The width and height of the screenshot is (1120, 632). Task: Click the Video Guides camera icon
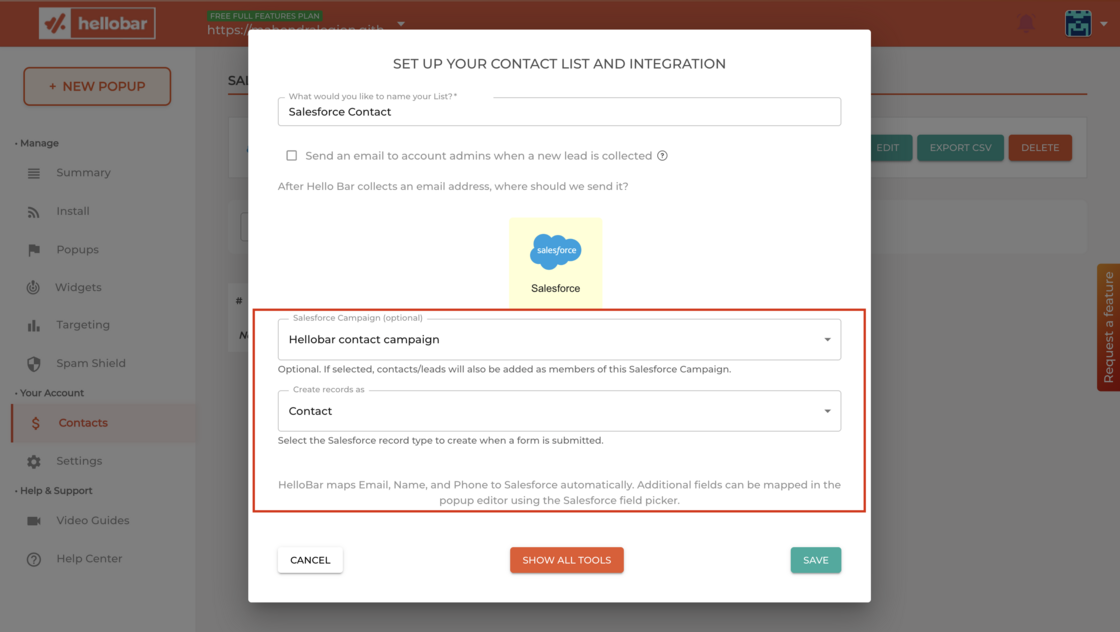pos(34,521)
